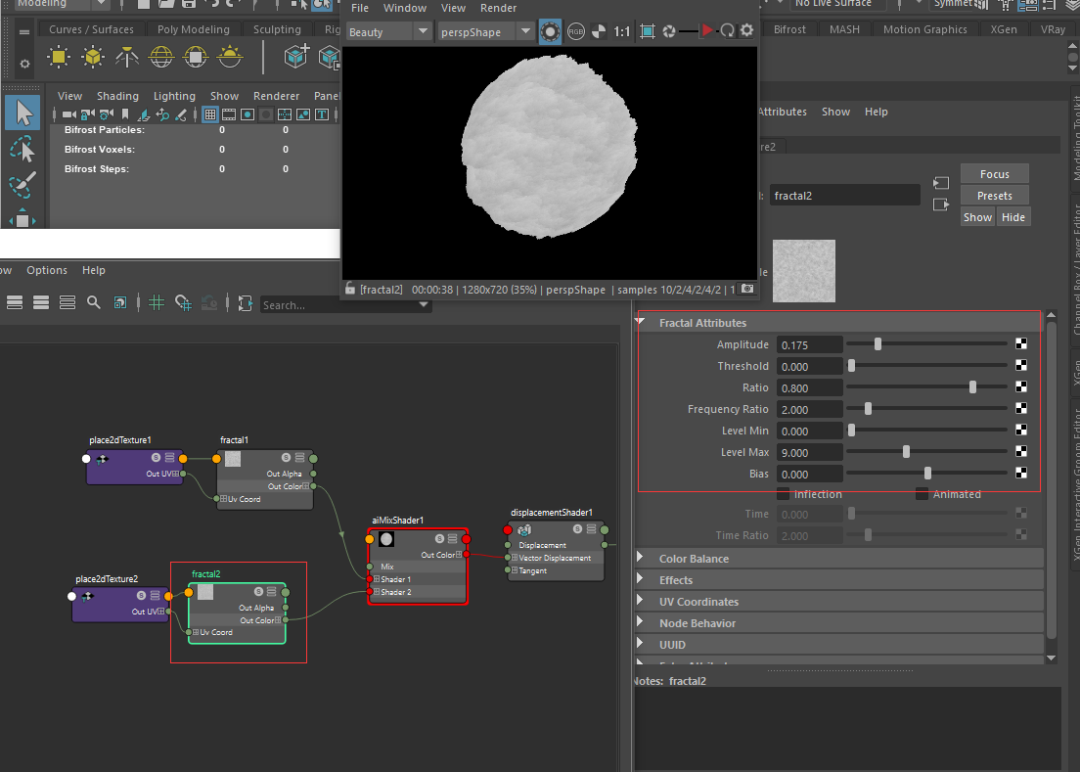Screen dimensions: 1080x772
Task: Adjust the Amplitude slider handle
Action: click(x=878, y=345)
